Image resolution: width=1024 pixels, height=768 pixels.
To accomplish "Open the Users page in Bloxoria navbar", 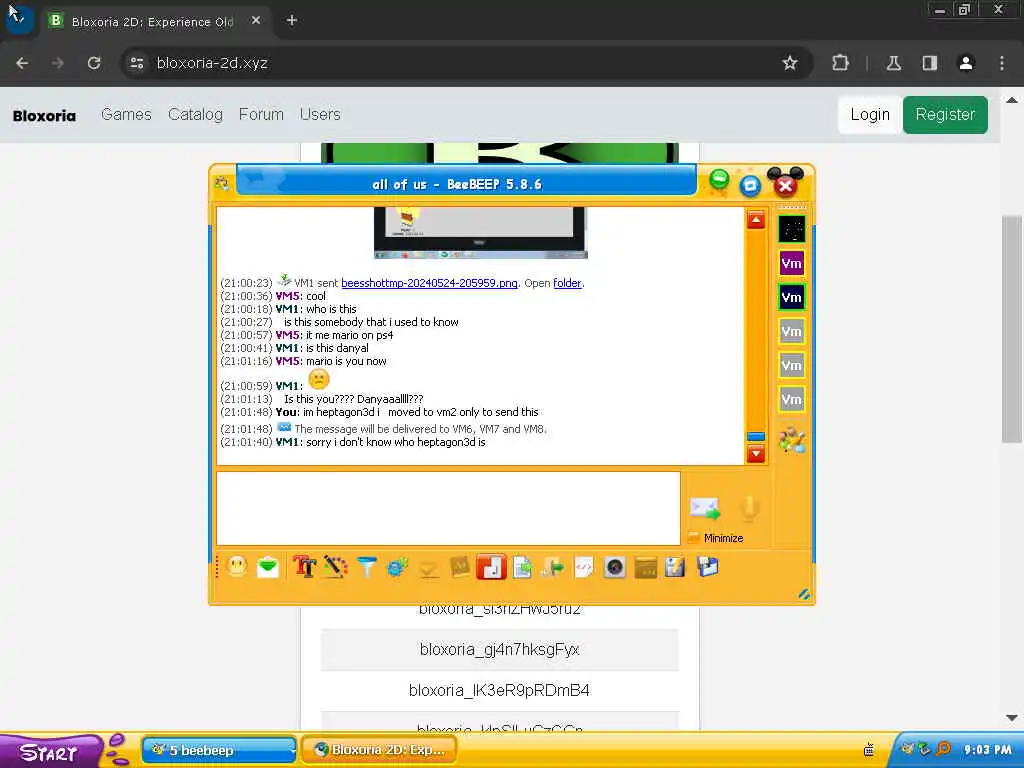I will [320, 114].
